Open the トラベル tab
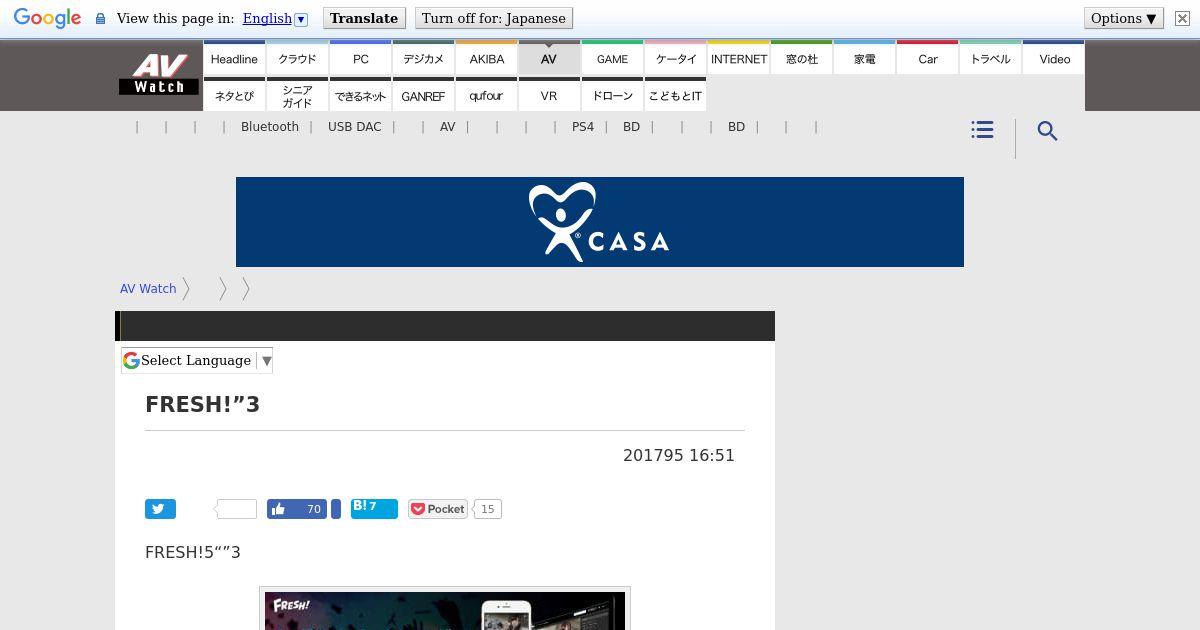 991,58
